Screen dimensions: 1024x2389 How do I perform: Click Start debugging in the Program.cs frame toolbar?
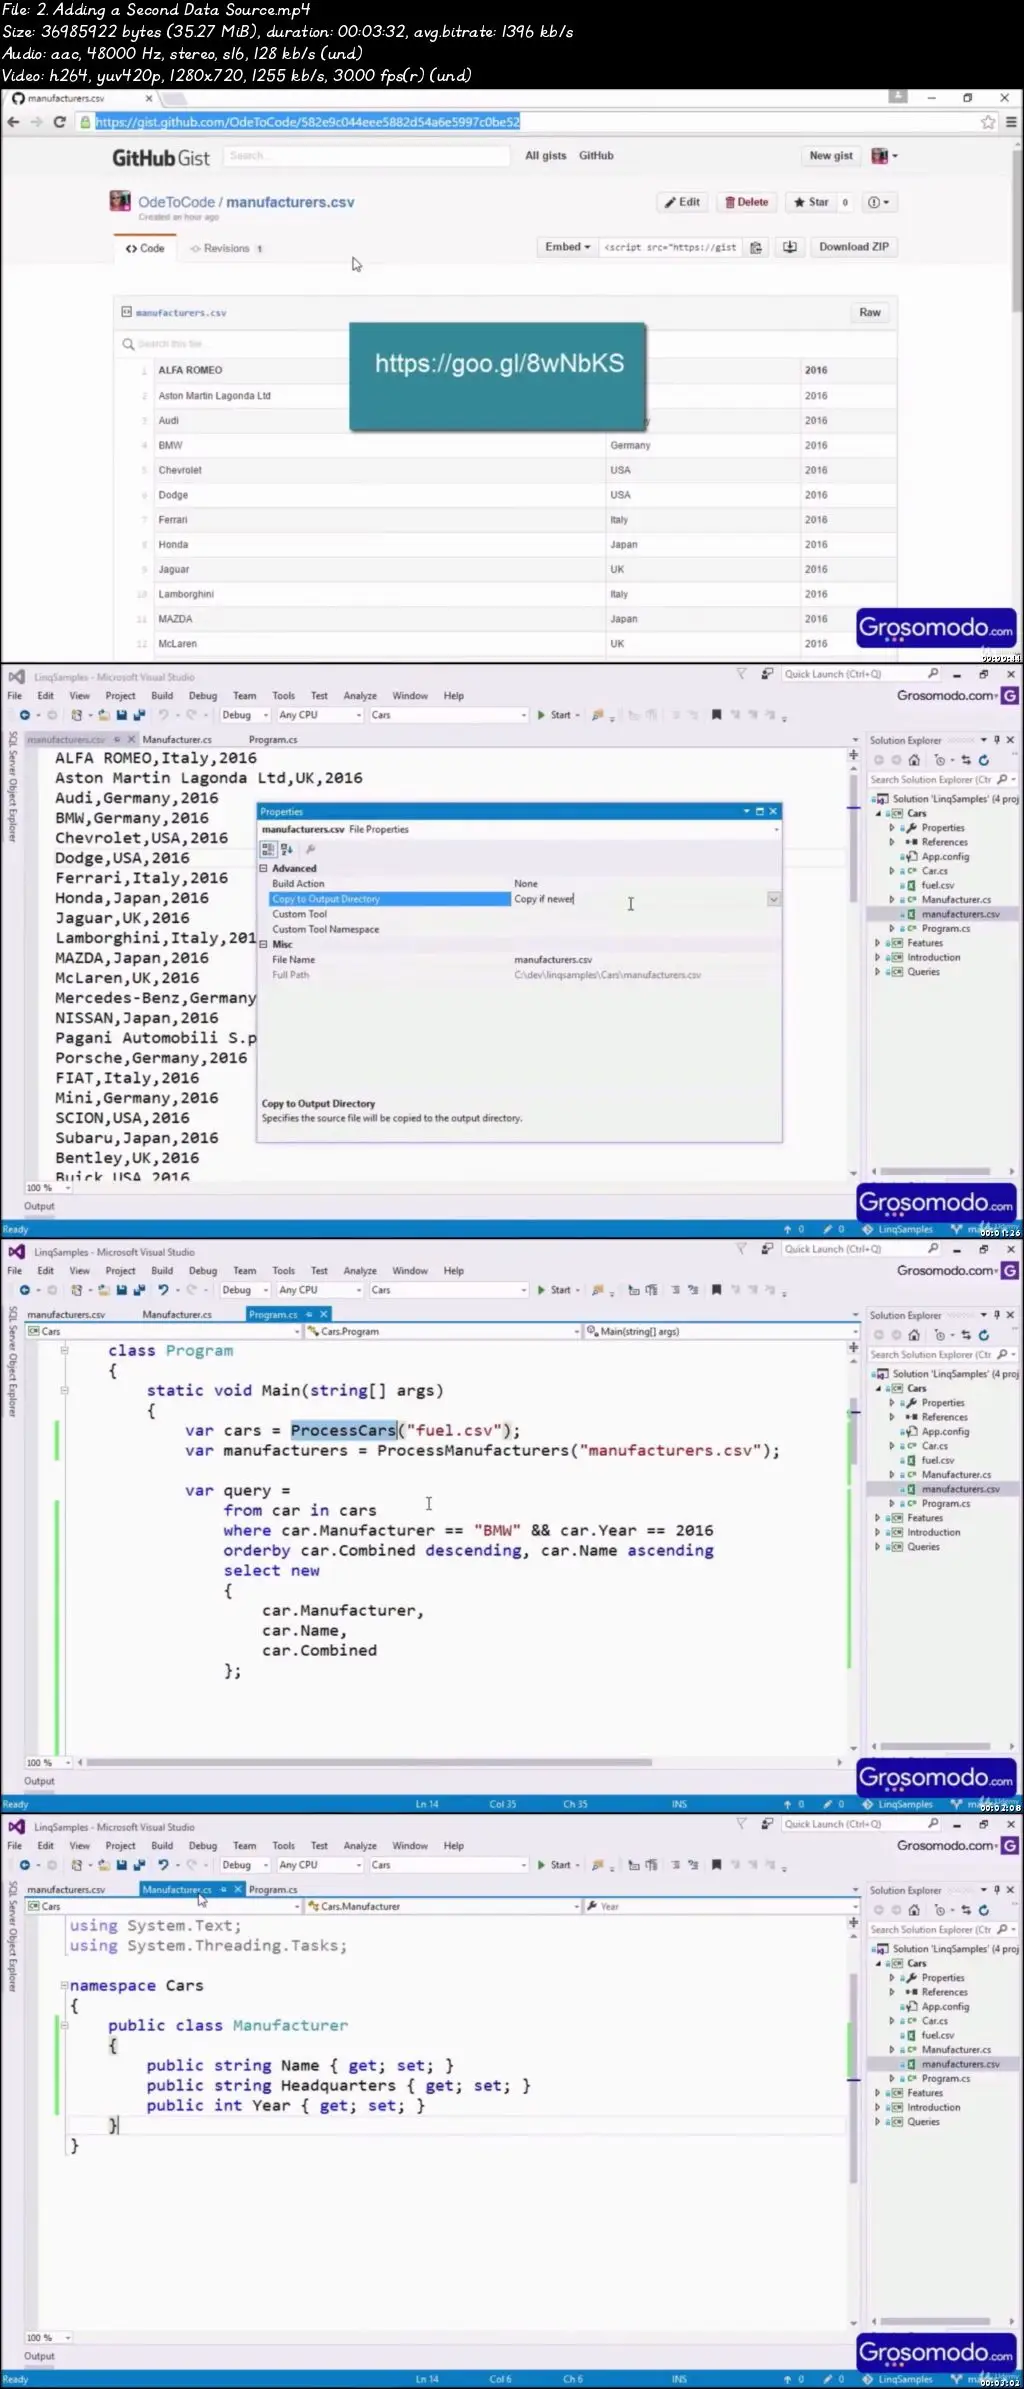(x=555, y=1290)
